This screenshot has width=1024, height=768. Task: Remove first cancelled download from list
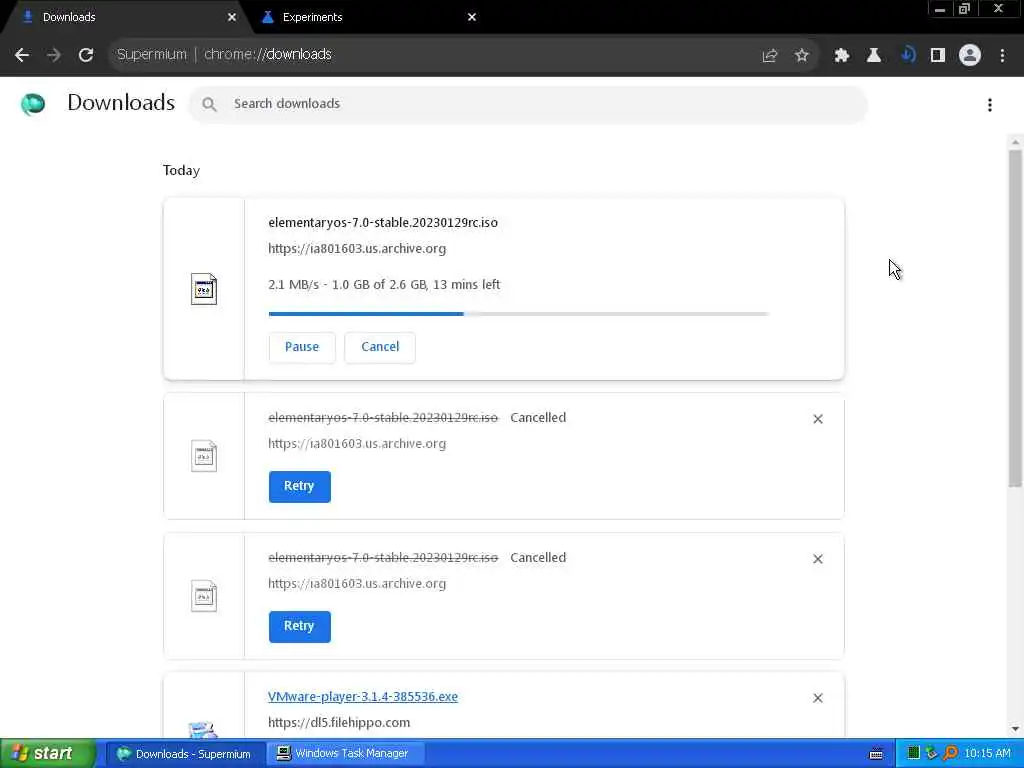tap(818, 419)
